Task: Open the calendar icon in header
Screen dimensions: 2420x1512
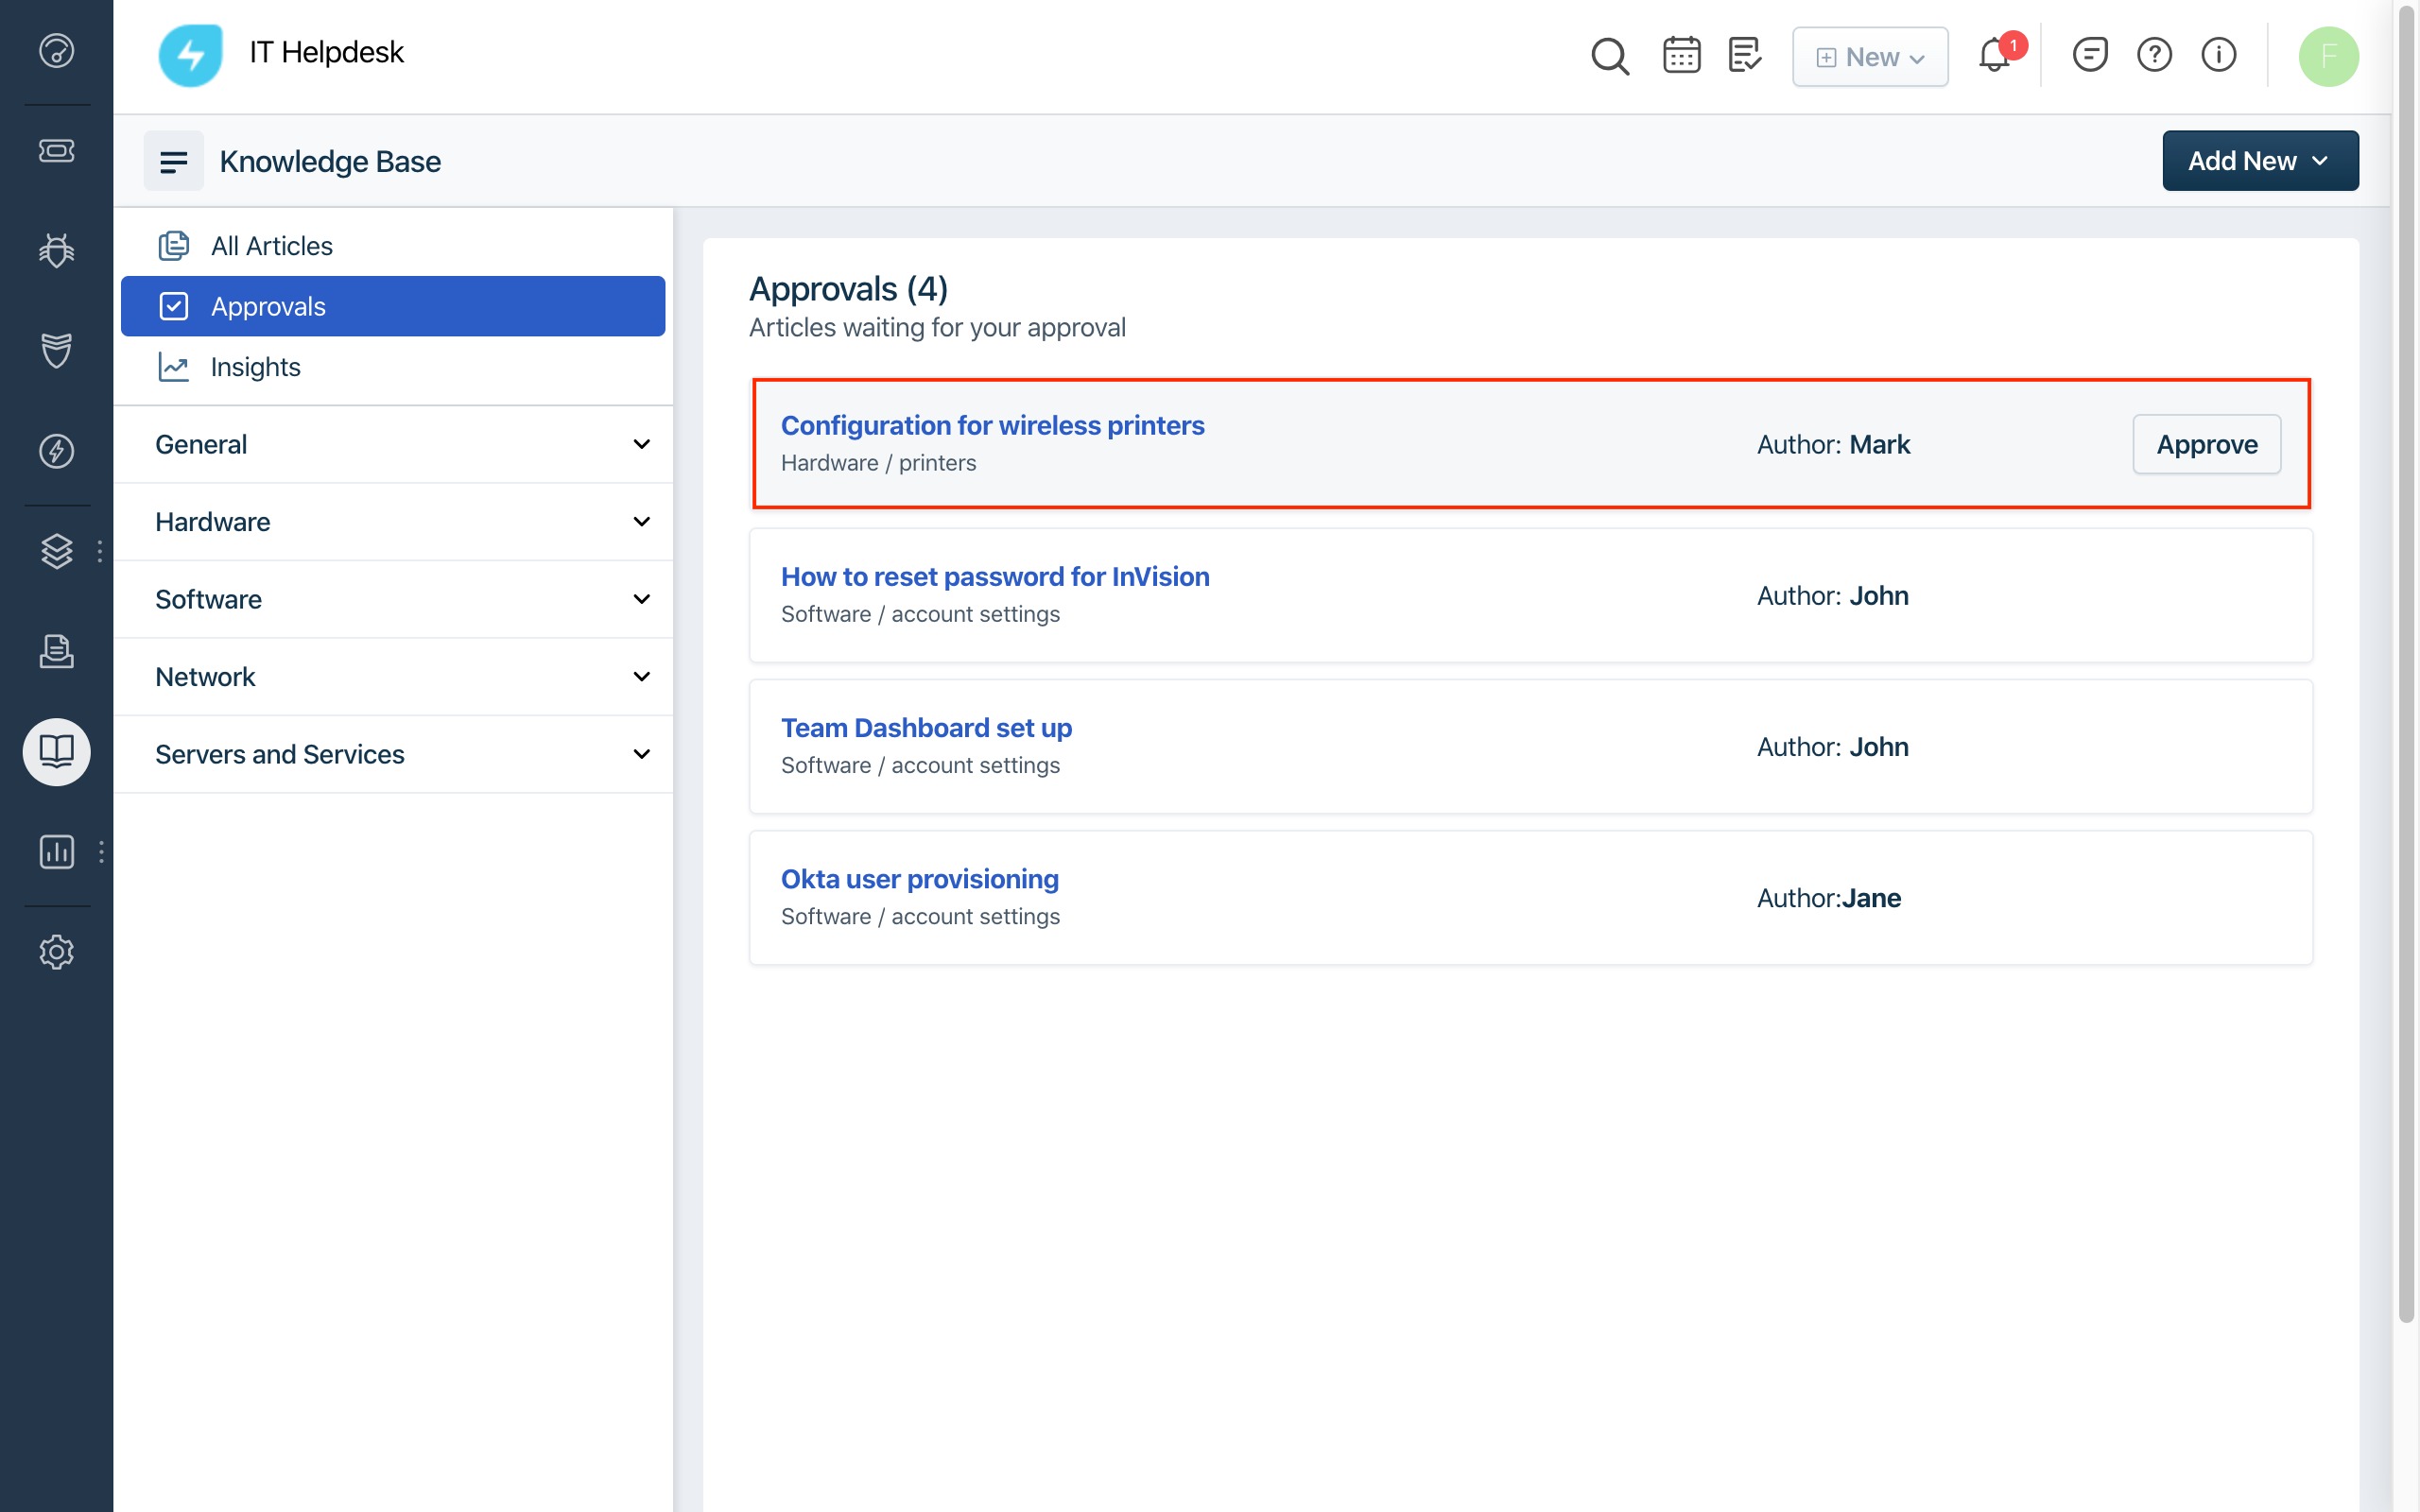Action: 1681,56
